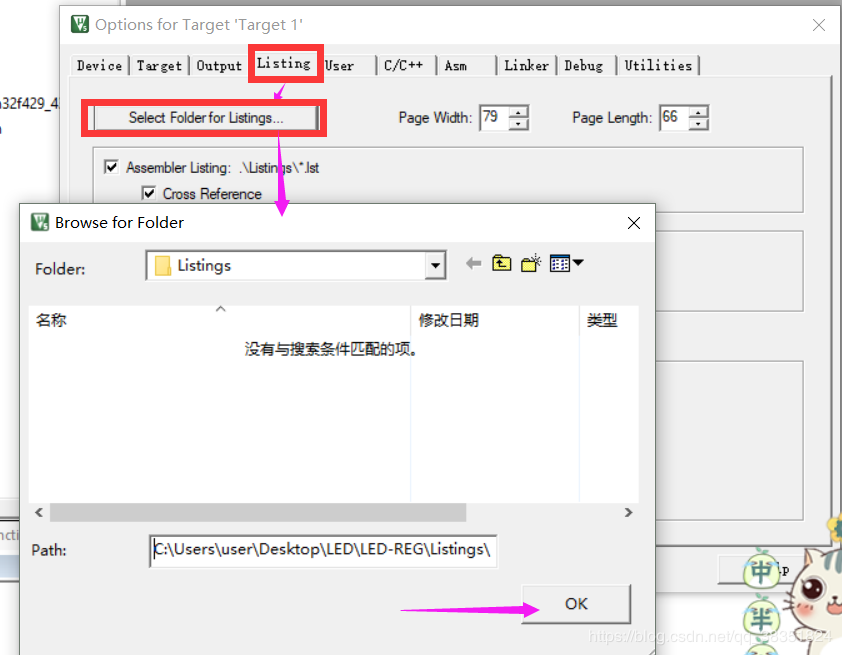Click the Keil icon in Options dialog title
The width and height of the screenshot is (842, 655).
pyautogui.click(x=80, y=24)
